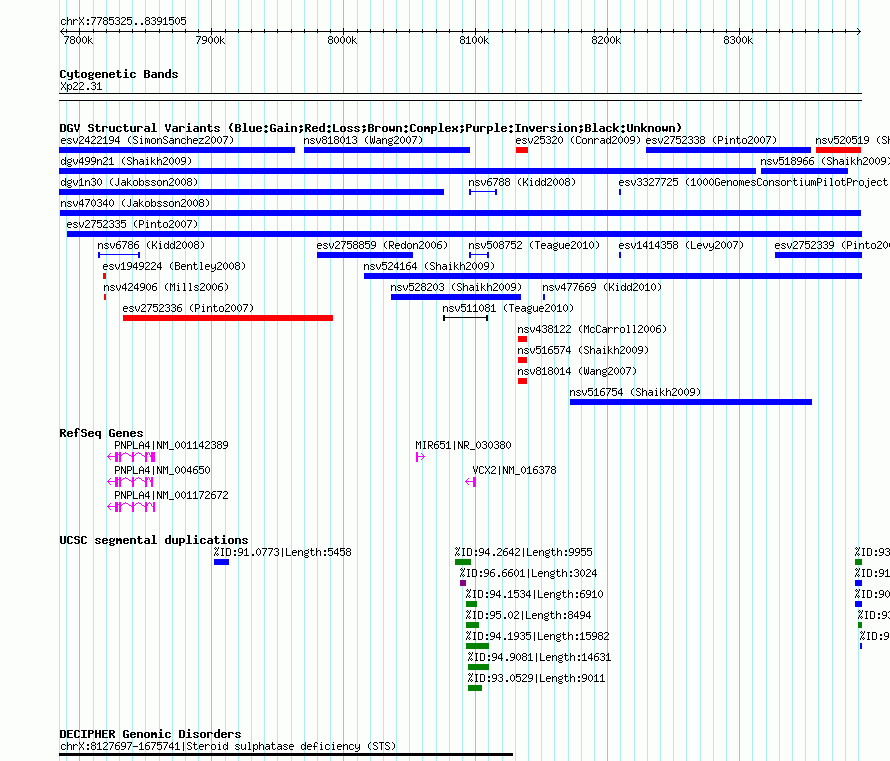Click the esv2758859 (Redon2006) blue bar
Viewport: 890px width, 761px height.
click(365, 255)
